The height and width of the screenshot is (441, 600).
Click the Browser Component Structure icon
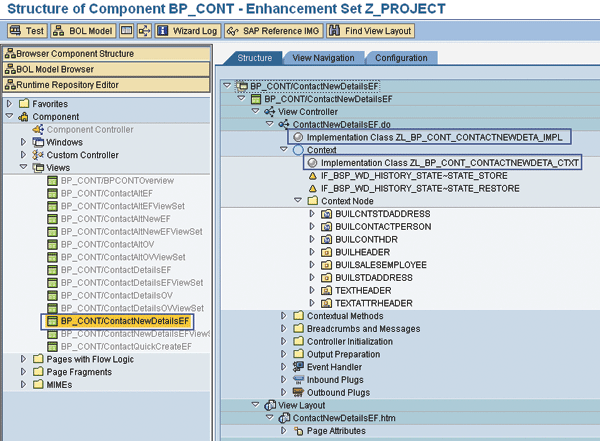click(x=9, y=53)
